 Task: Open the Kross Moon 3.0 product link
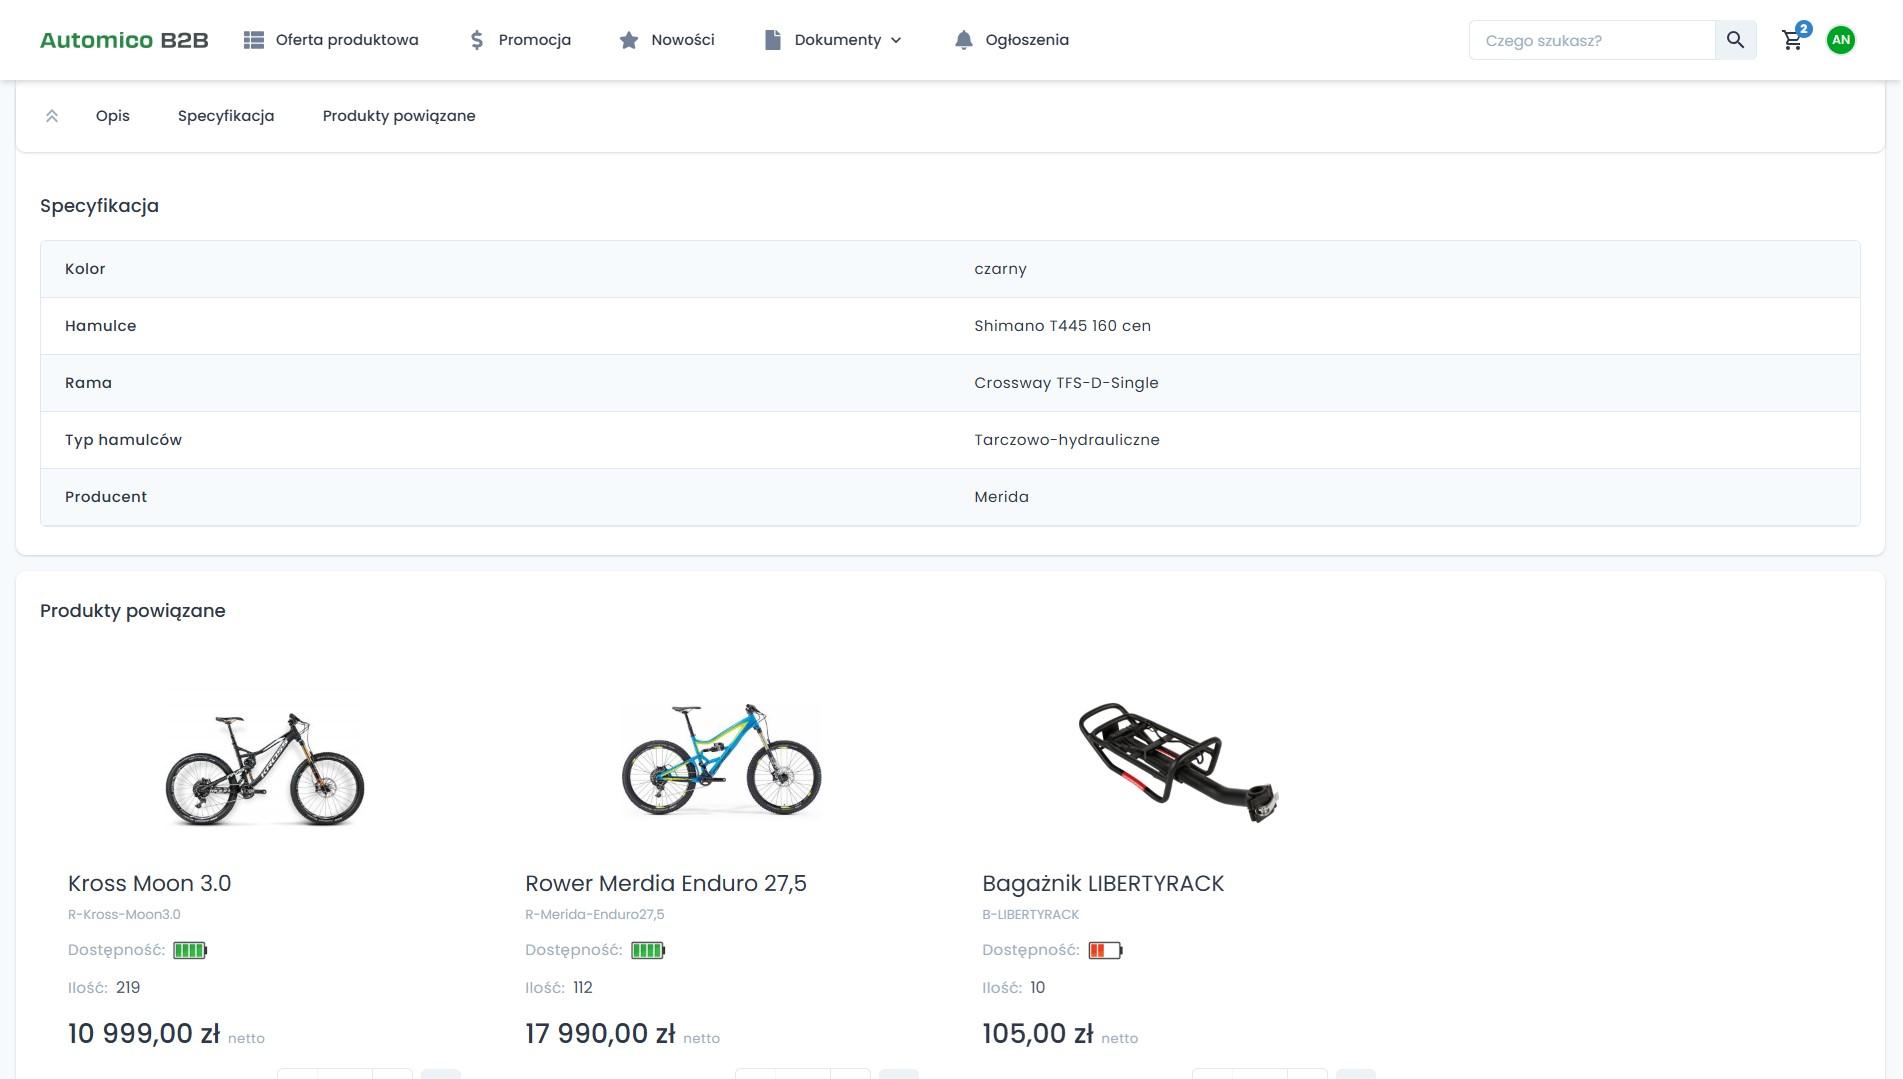[149, 883]
